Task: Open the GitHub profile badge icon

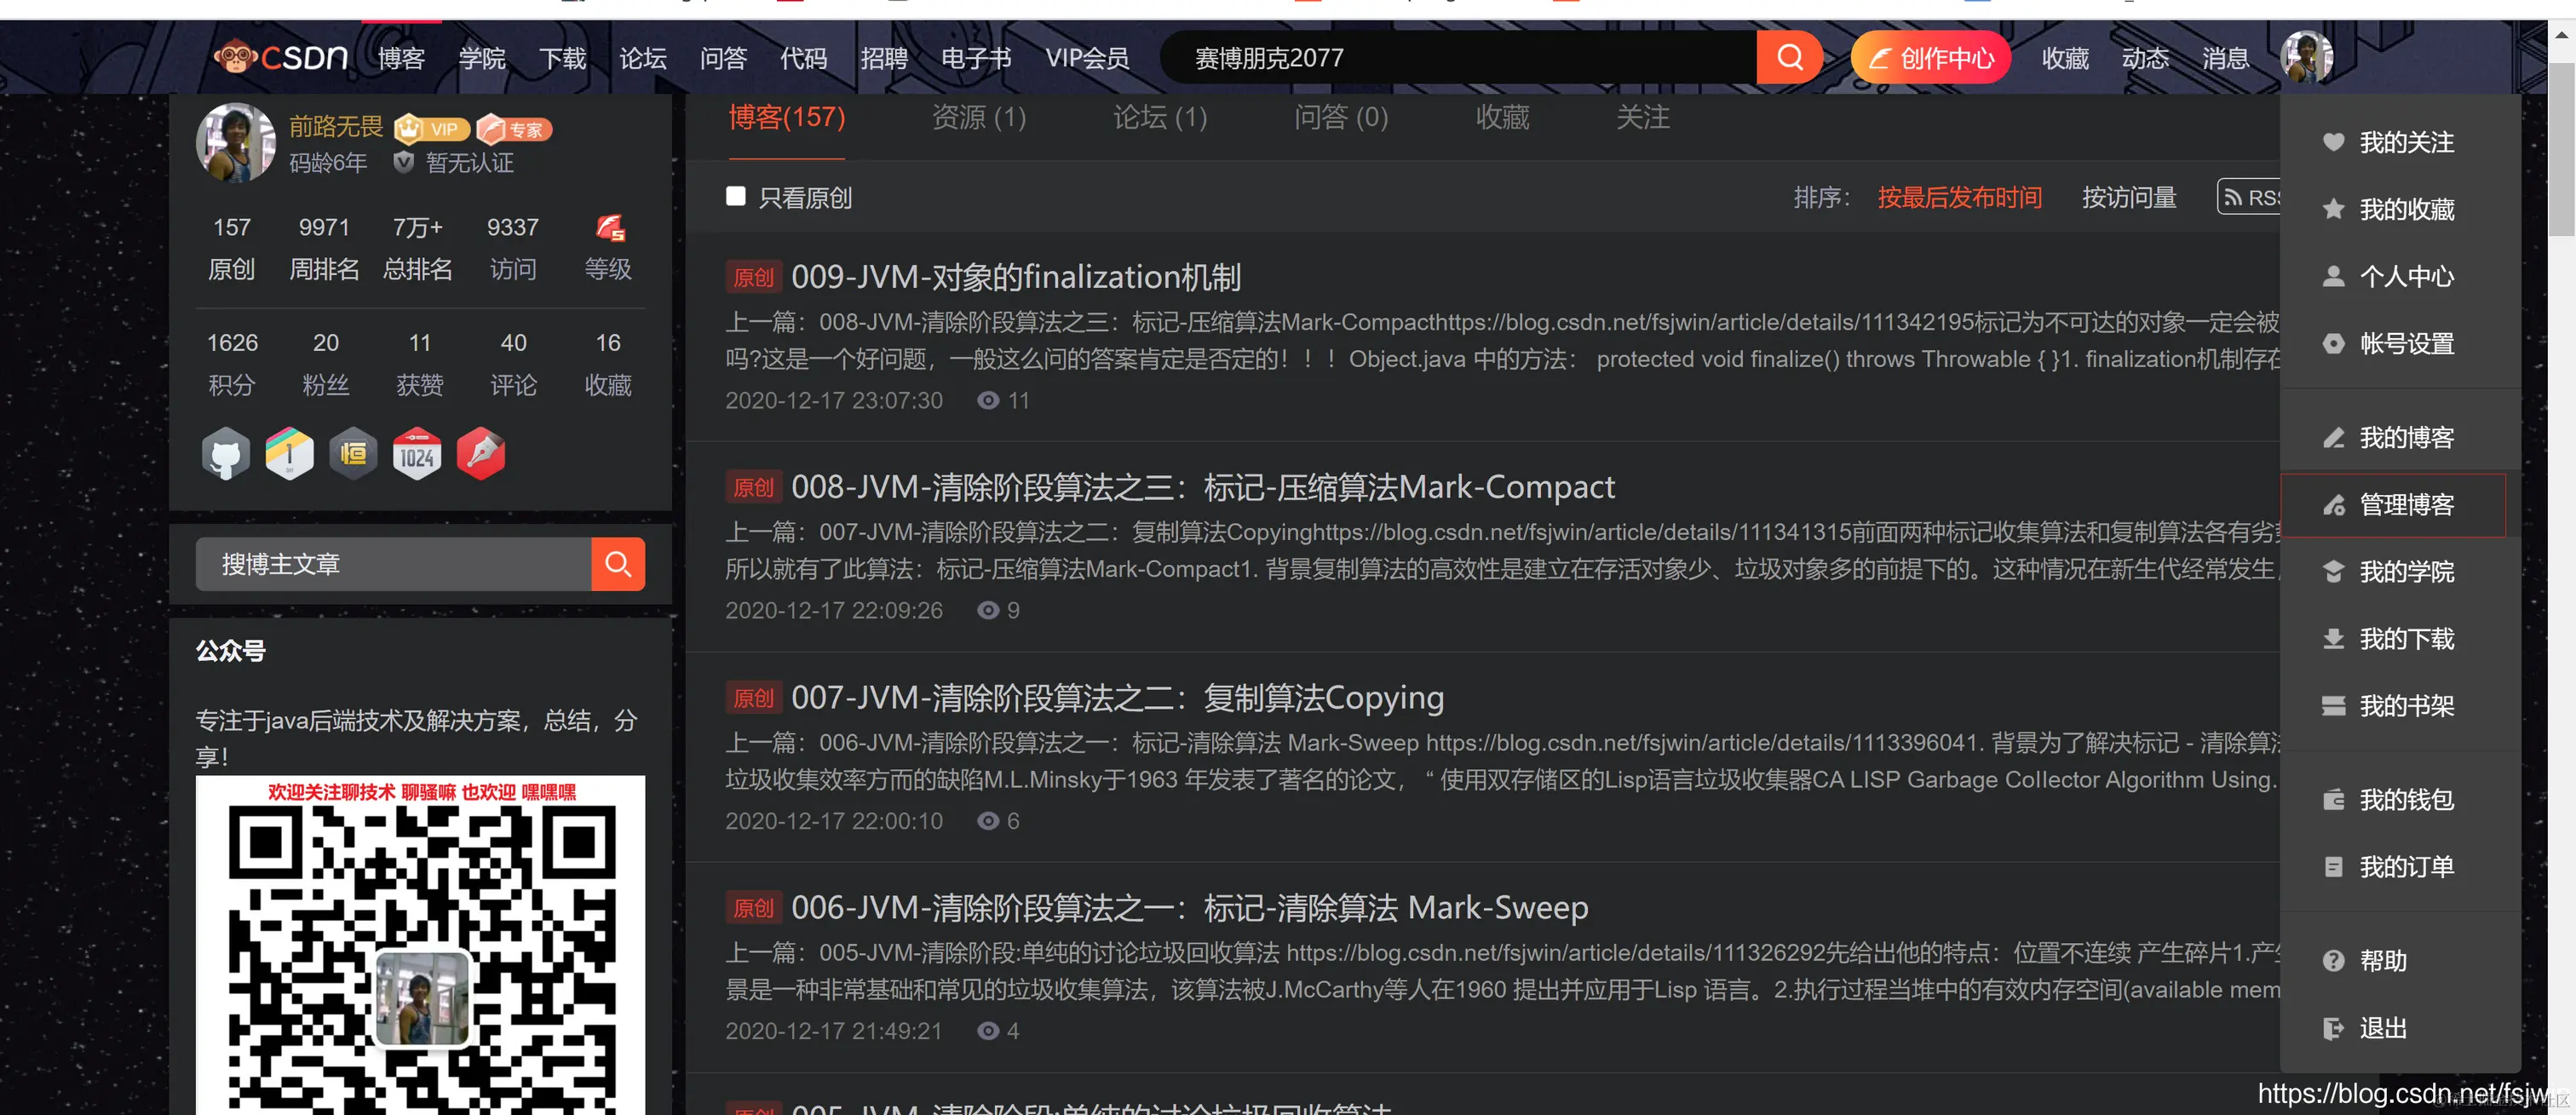Action: [225, 453]
